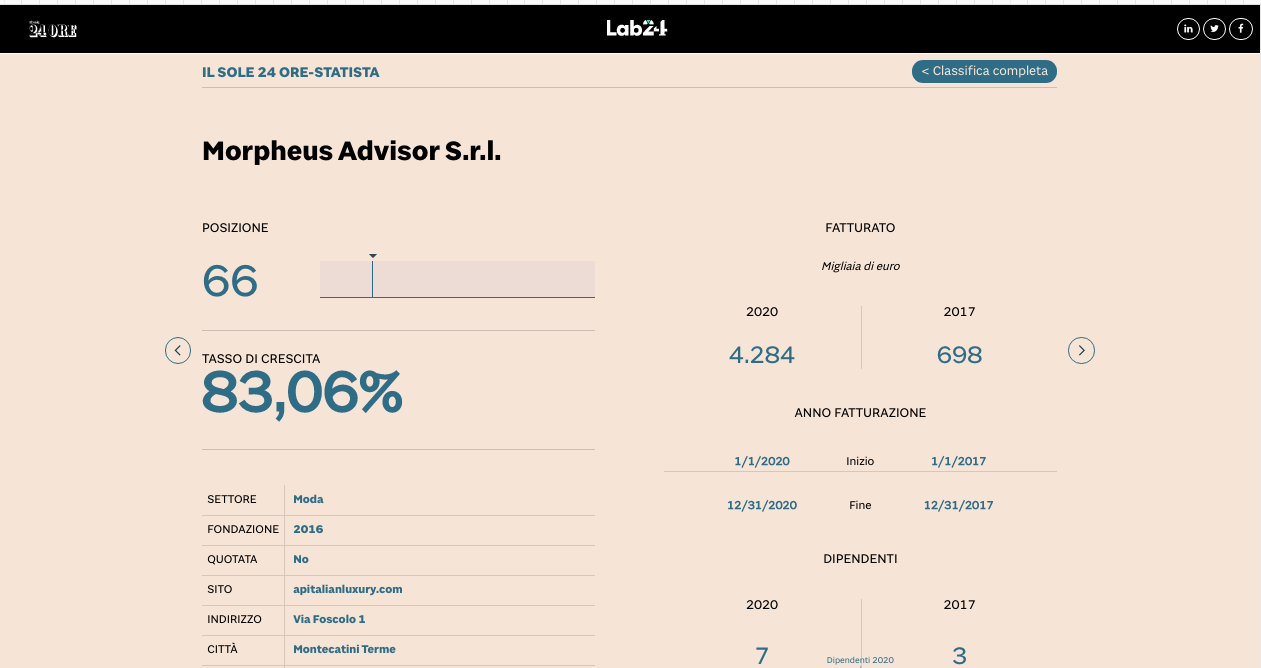Viewport: 1261px width, 668px height.
Task: Click the city Montecatini Terme
Action: pos(344,649)
